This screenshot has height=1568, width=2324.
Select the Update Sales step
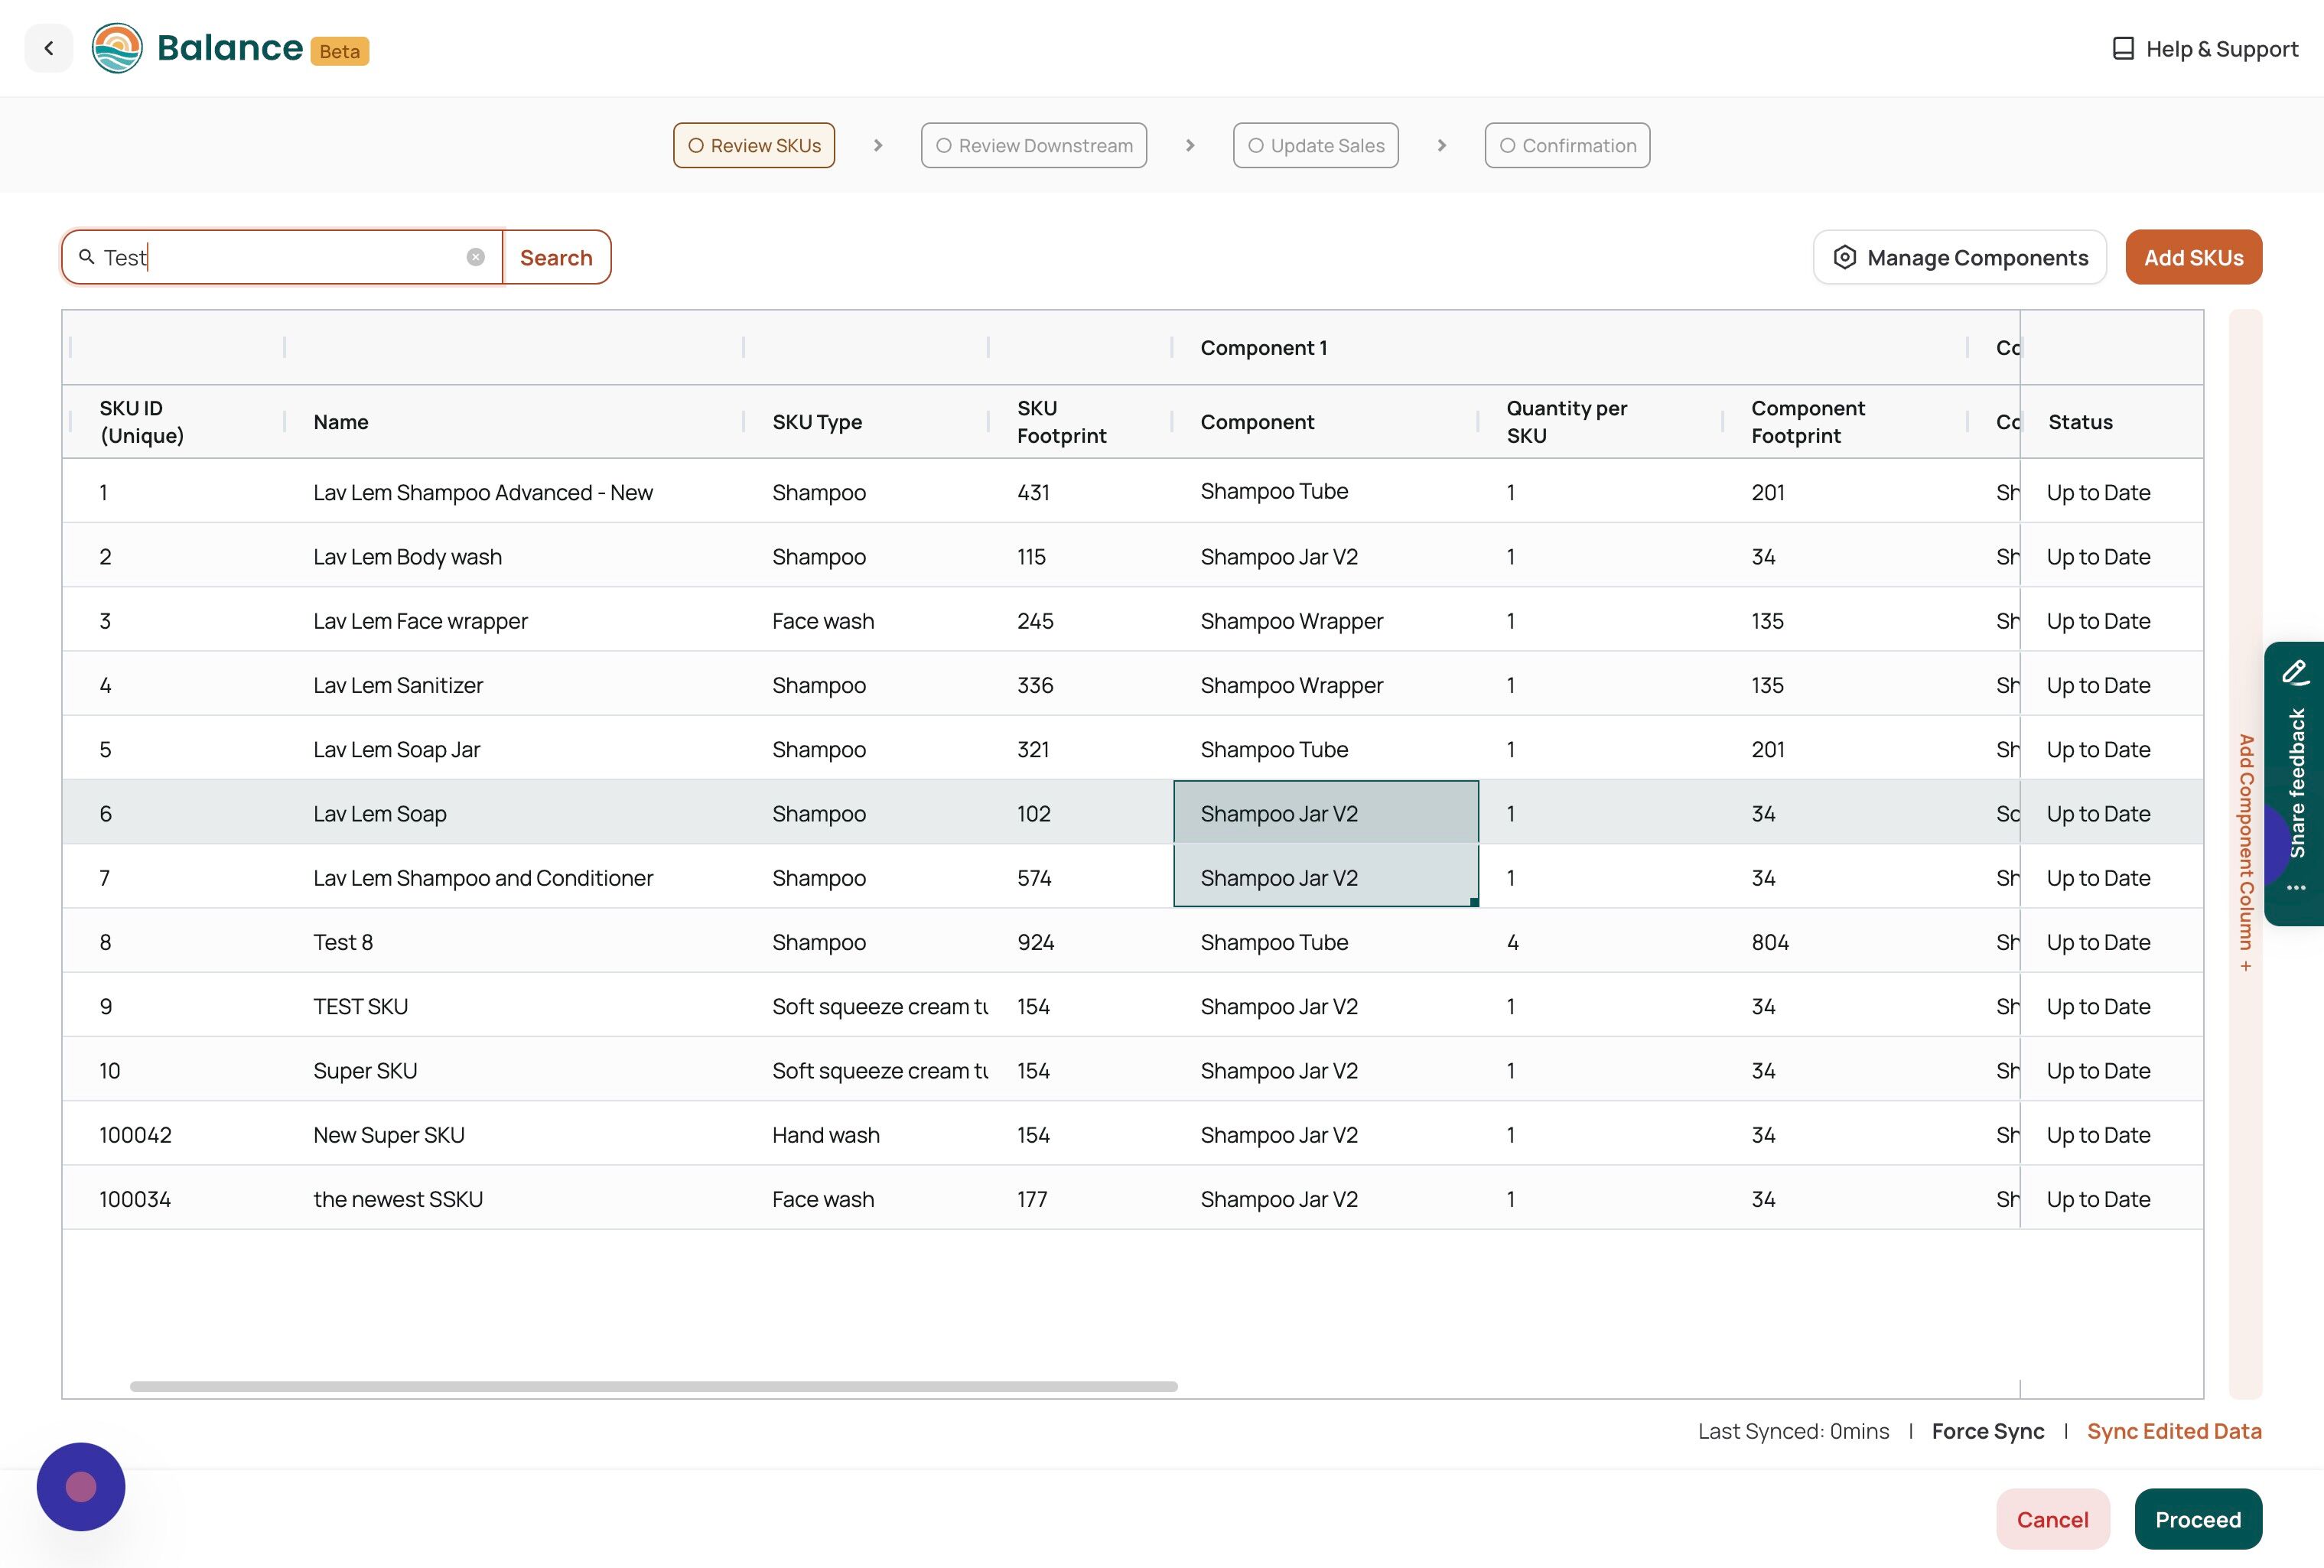click(1315, 145)
